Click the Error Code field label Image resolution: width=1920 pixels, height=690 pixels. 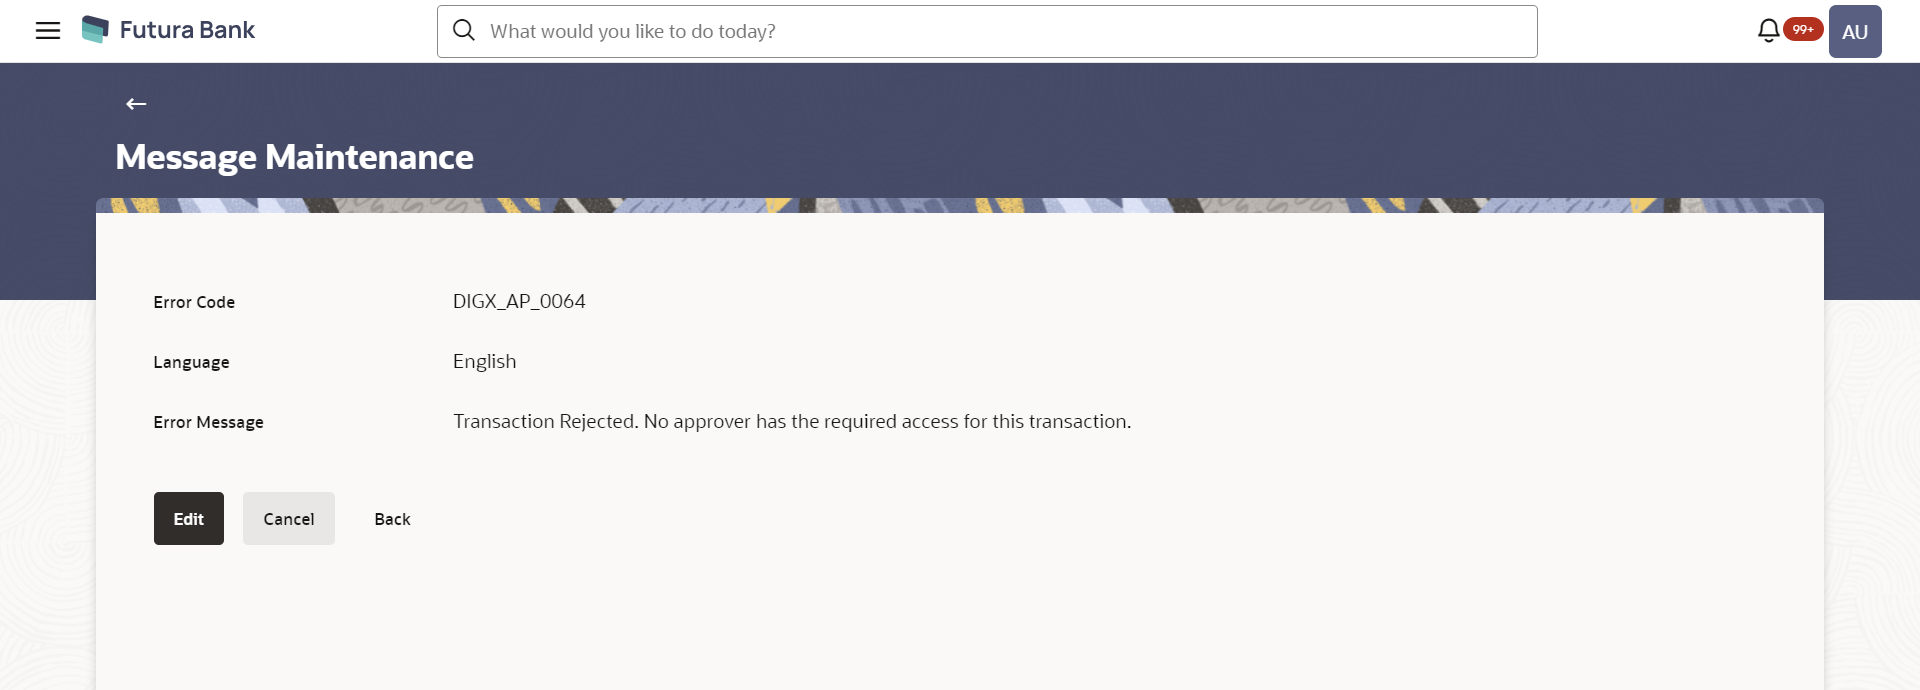coord(194,302)
